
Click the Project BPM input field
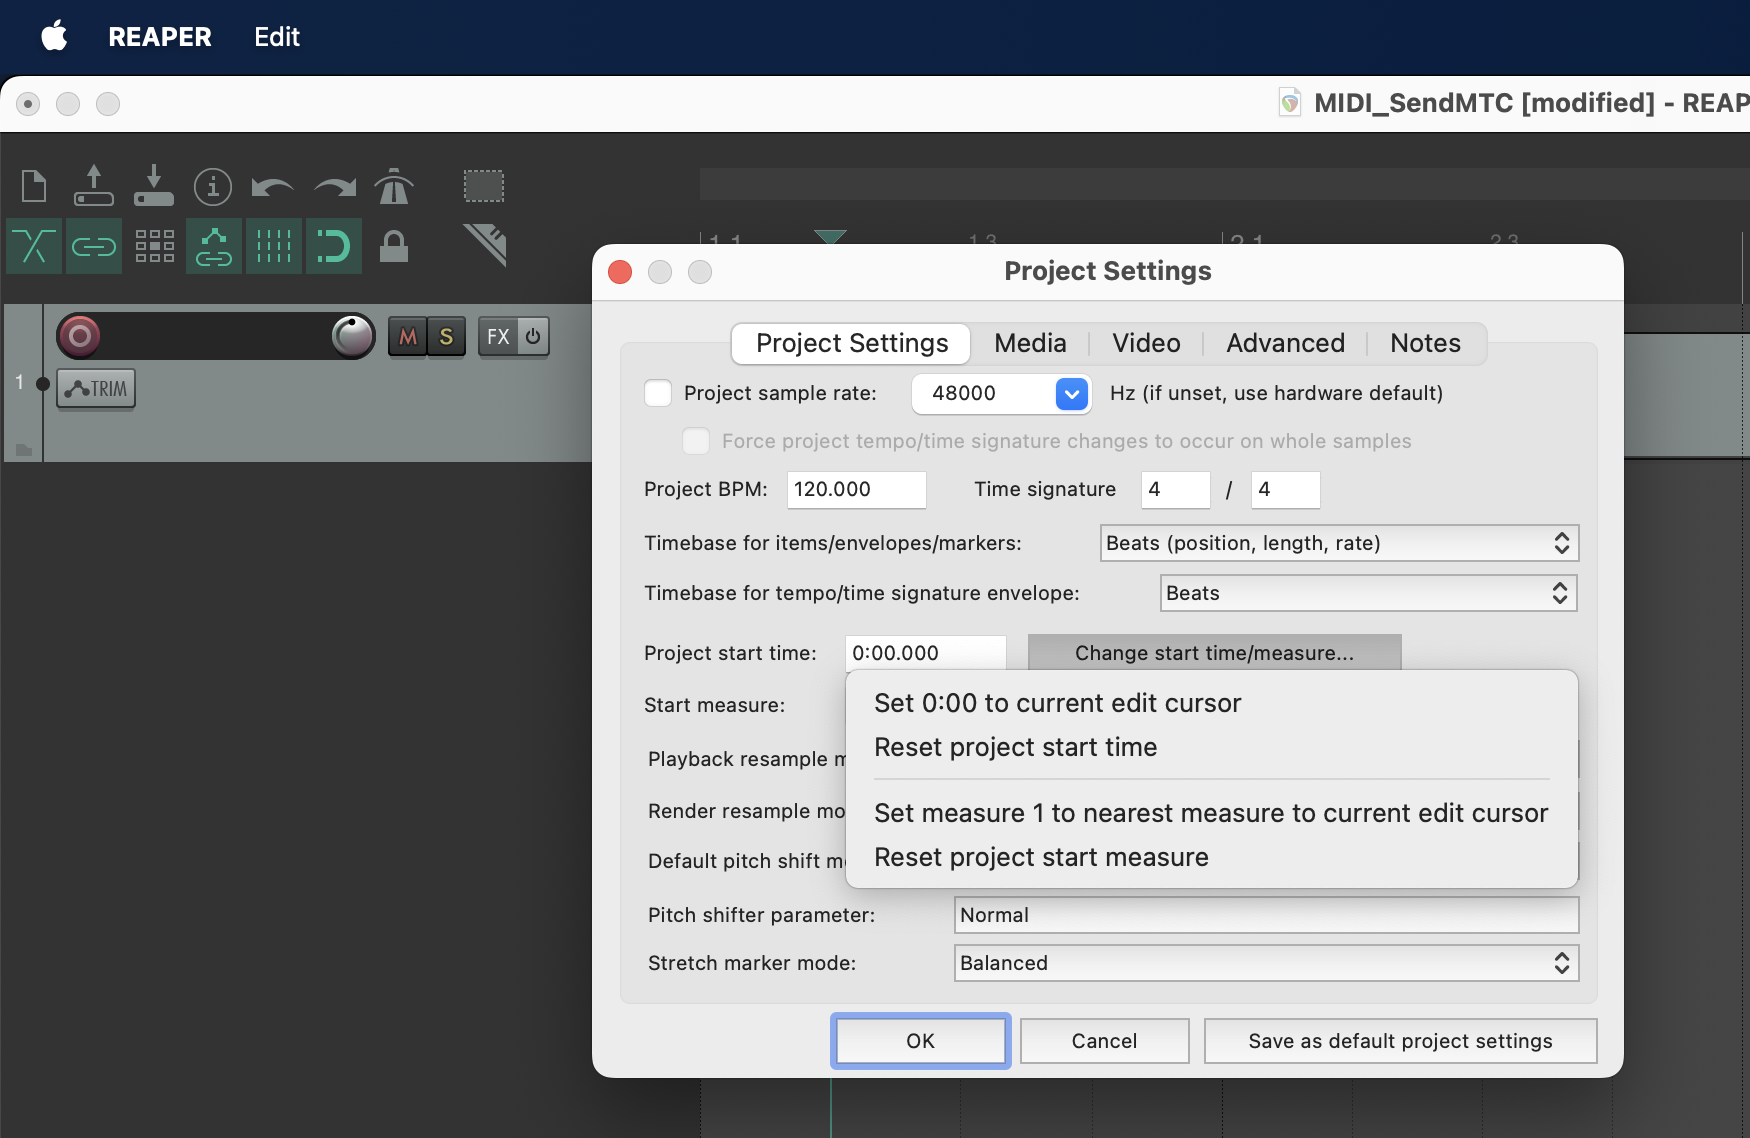click(856, 490)
